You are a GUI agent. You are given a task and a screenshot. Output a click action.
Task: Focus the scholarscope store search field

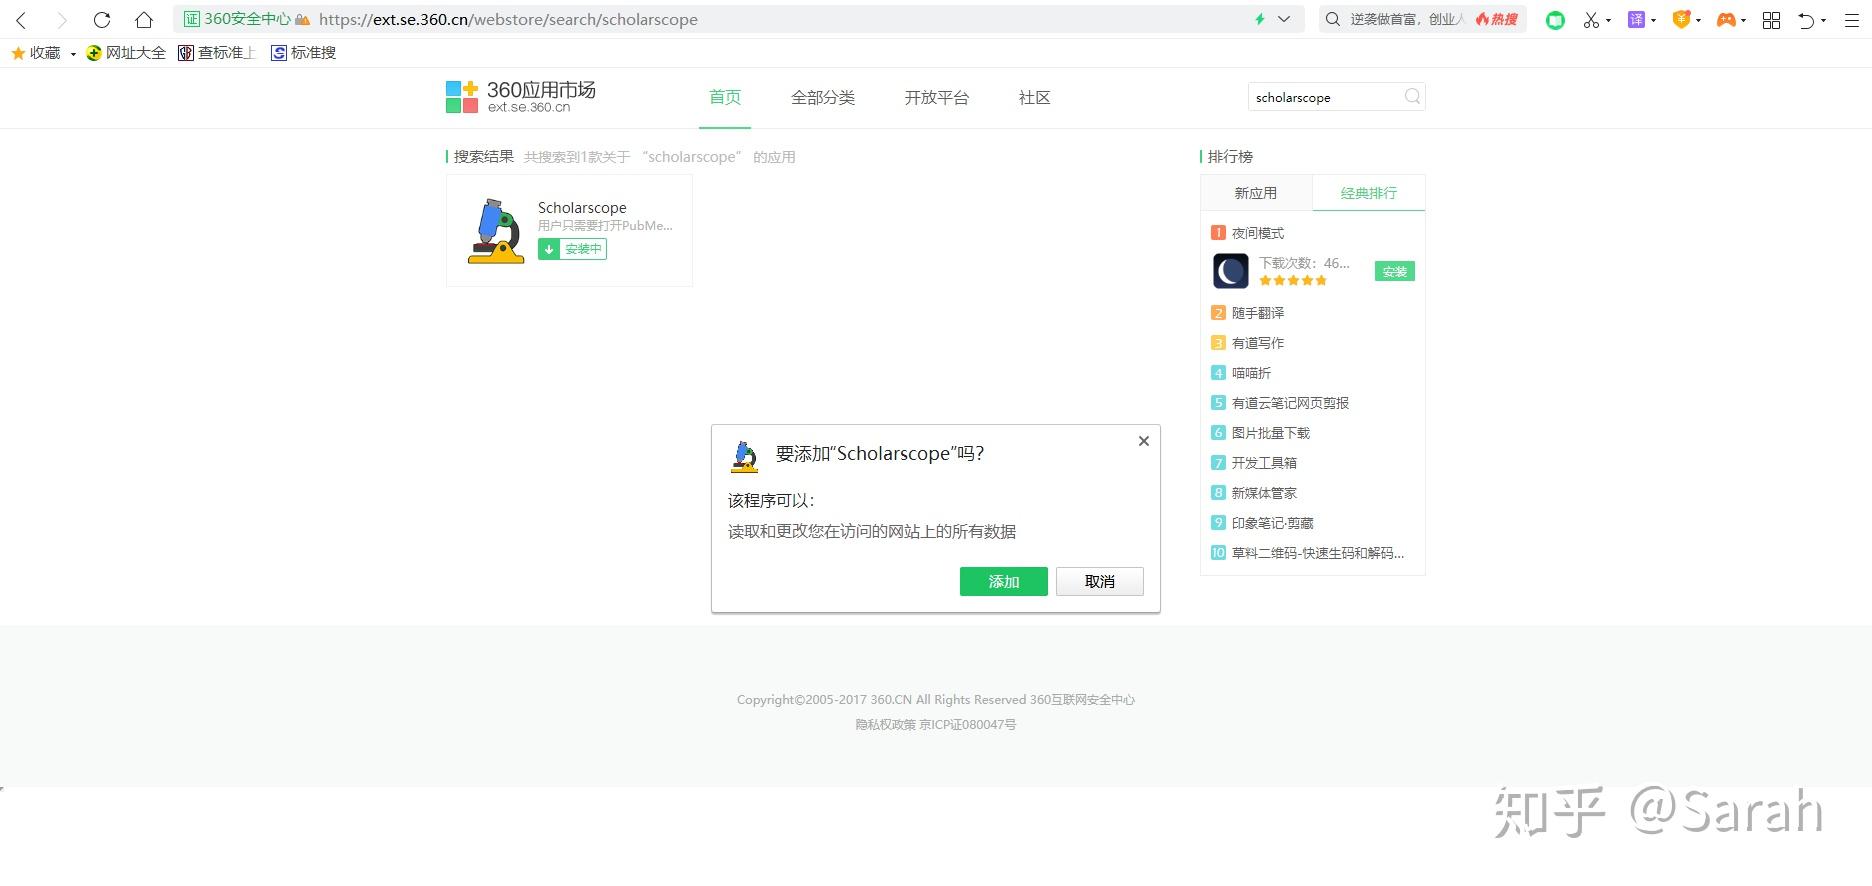pyautogui.click(x=1324, y=97)
